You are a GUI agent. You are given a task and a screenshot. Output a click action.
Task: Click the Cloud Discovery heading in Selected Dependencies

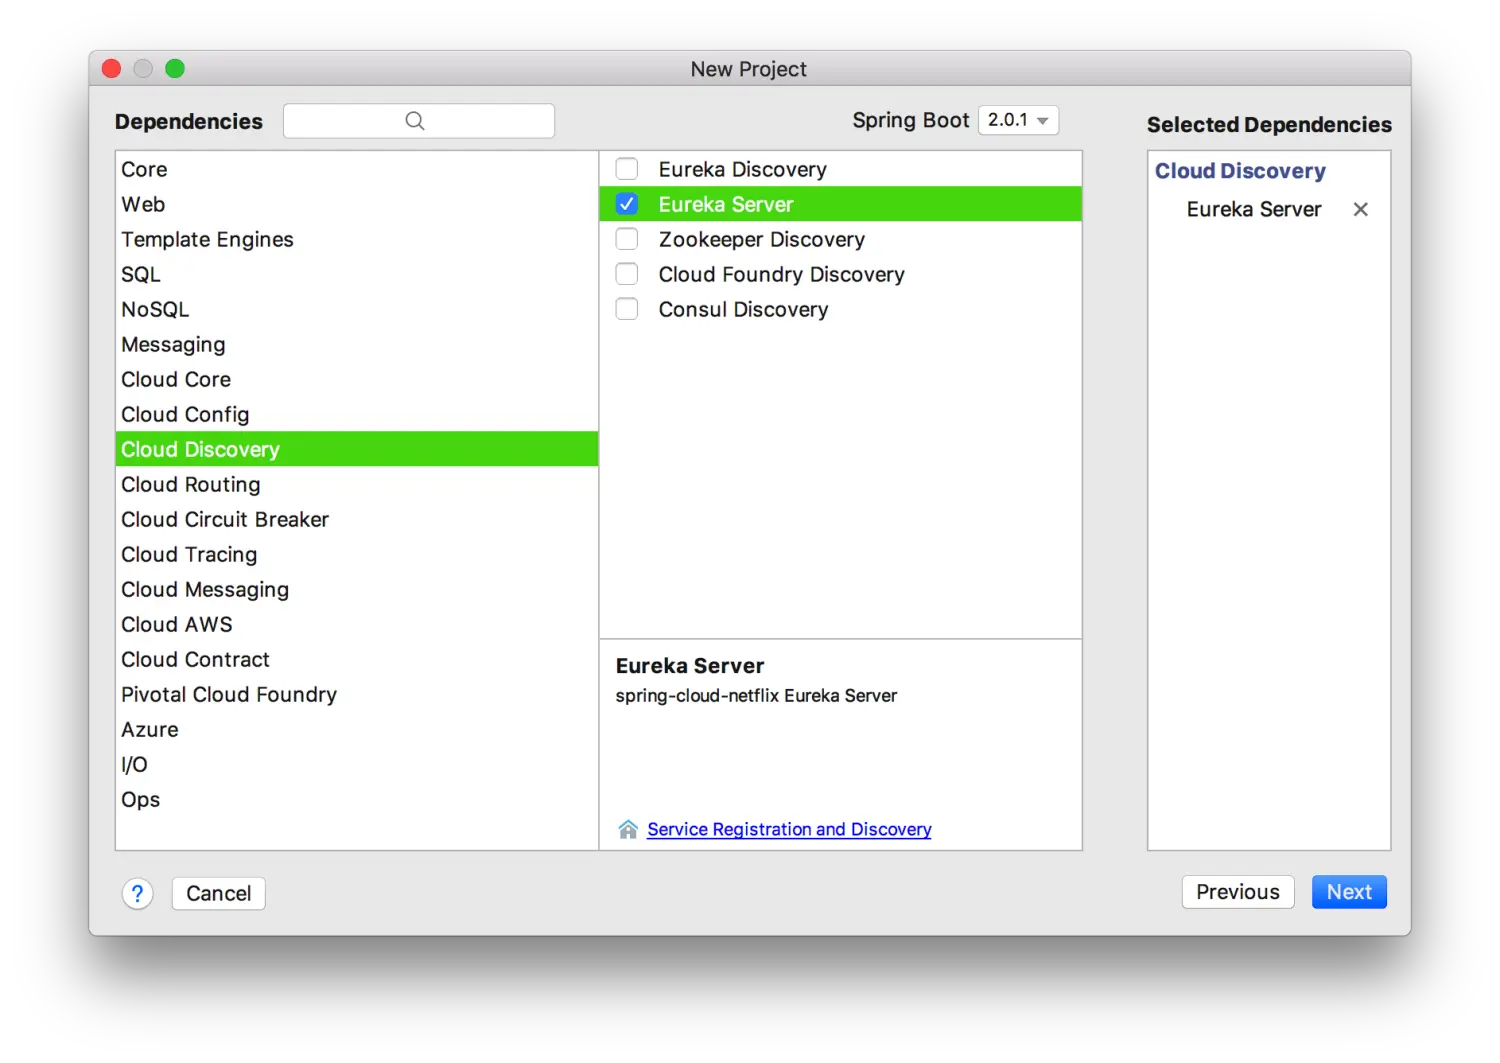[x=1240, y=171]
